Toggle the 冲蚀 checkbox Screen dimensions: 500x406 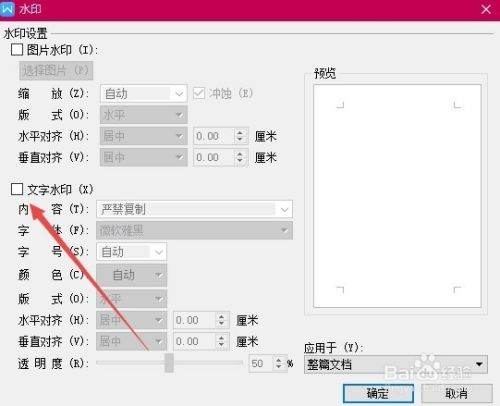point(199,94)
